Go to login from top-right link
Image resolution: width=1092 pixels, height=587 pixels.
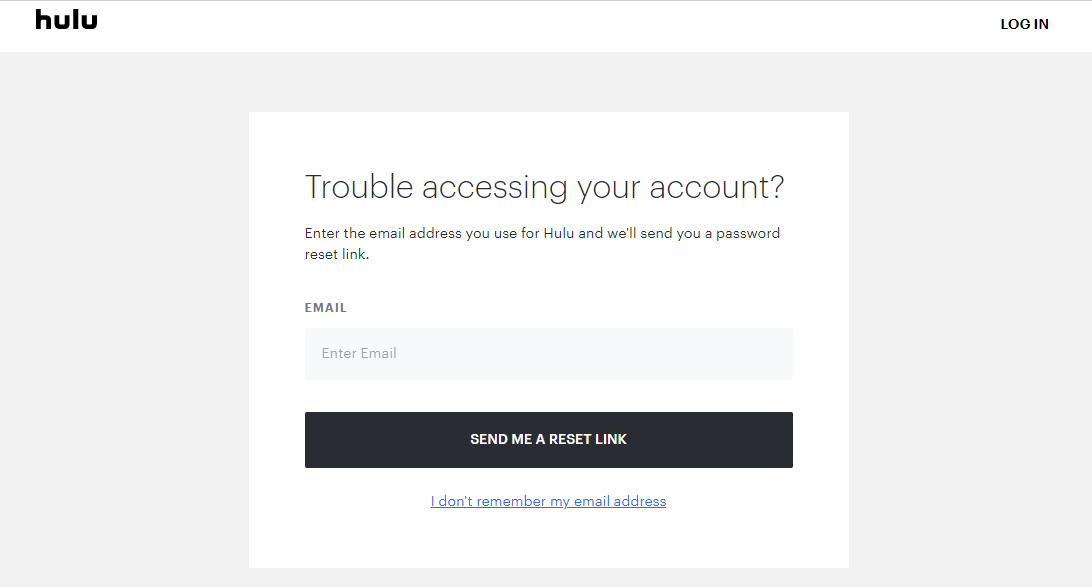click(x=1024, y=24)
